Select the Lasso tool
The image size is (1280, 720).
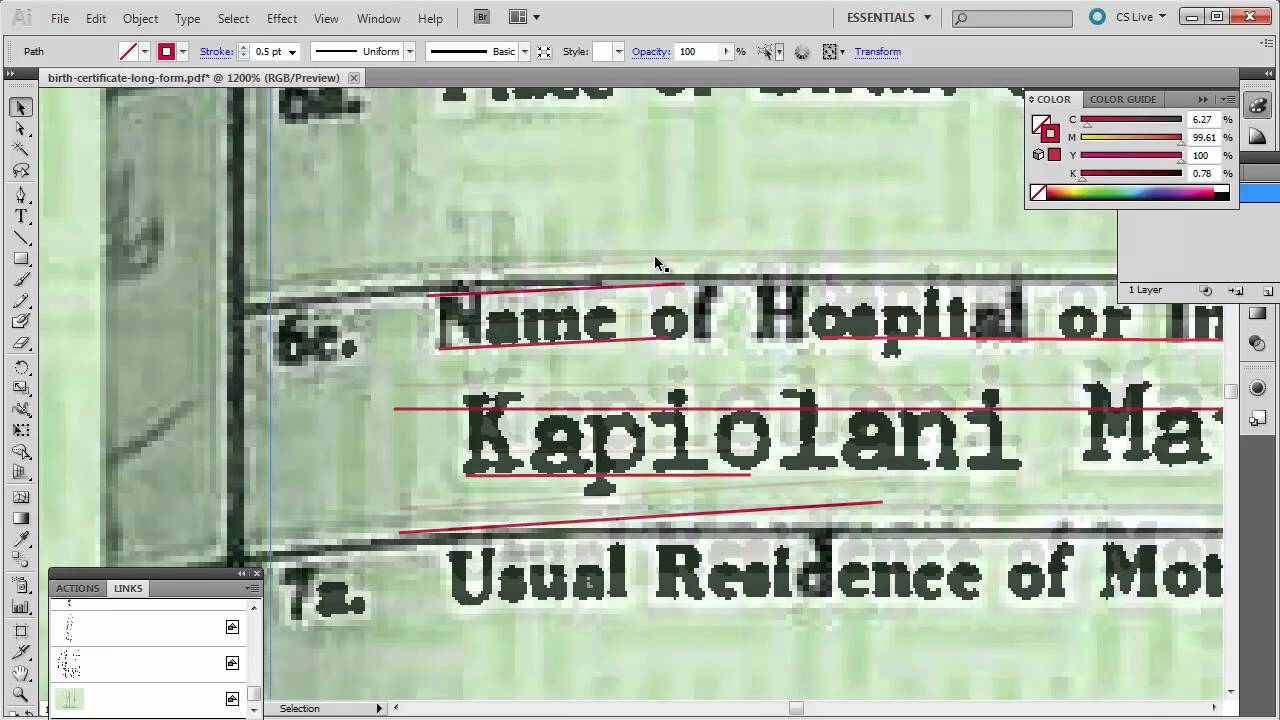click(x=21, y=171)
